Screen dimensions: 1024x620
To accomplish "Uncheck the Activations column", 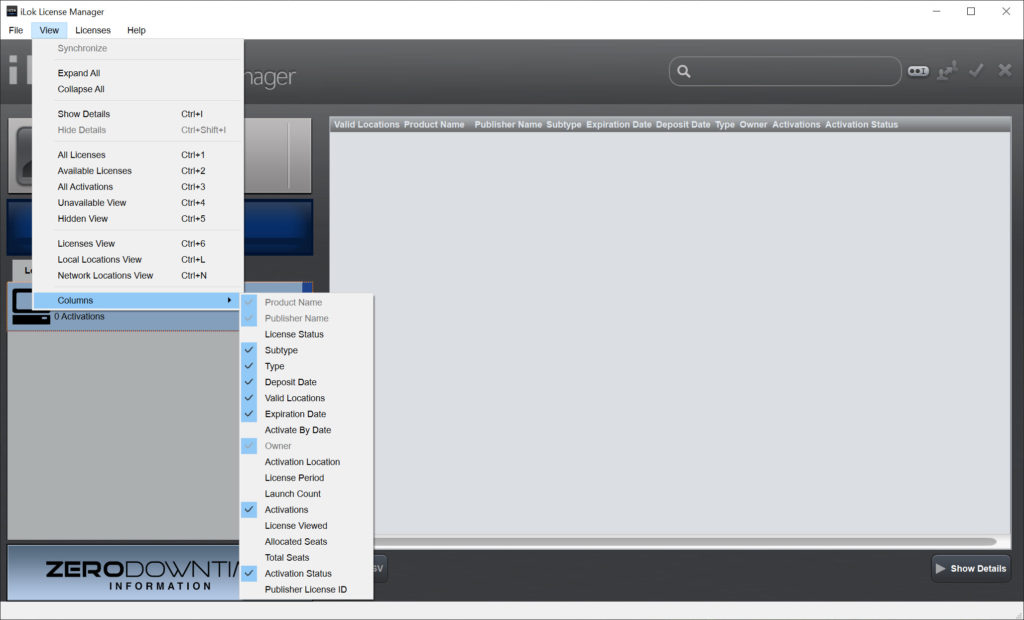I will 249,510.
